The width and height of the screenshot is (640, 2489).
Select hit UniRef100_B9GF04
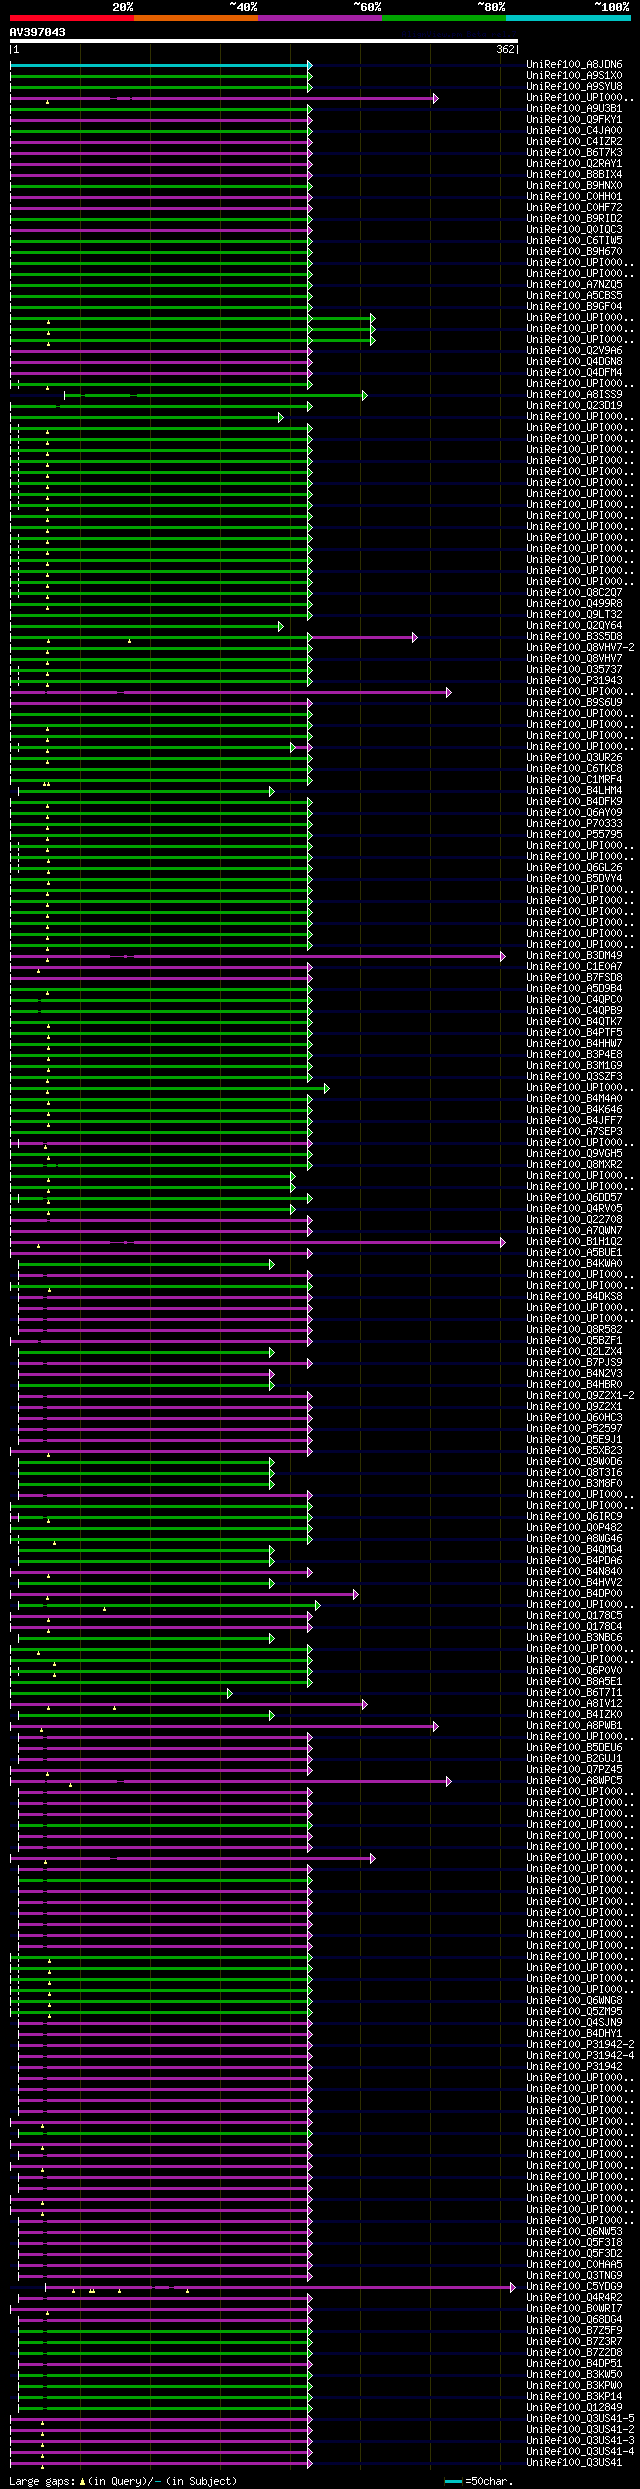(574, 307)
